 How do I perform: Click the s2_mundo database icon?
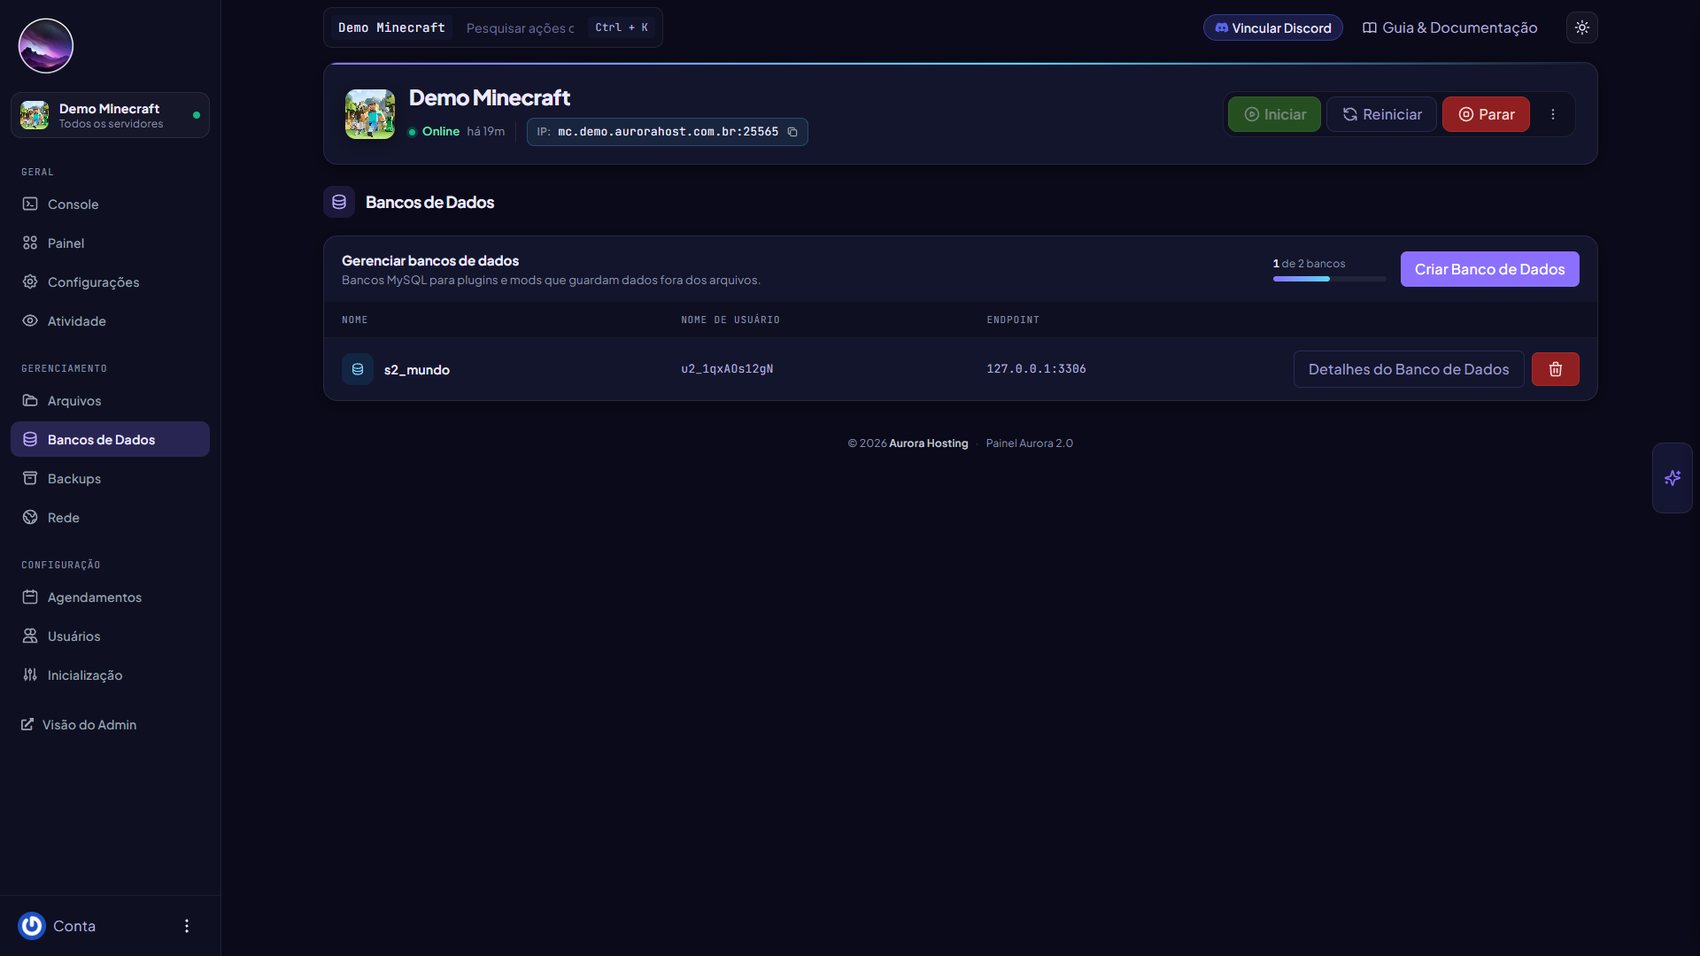tap(357, 369)
